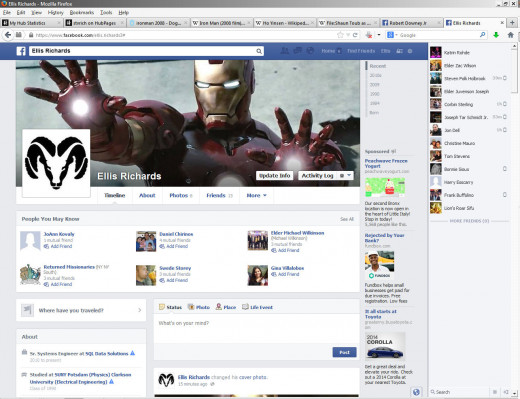Open the Bookmarks menu

pos(82,13)
